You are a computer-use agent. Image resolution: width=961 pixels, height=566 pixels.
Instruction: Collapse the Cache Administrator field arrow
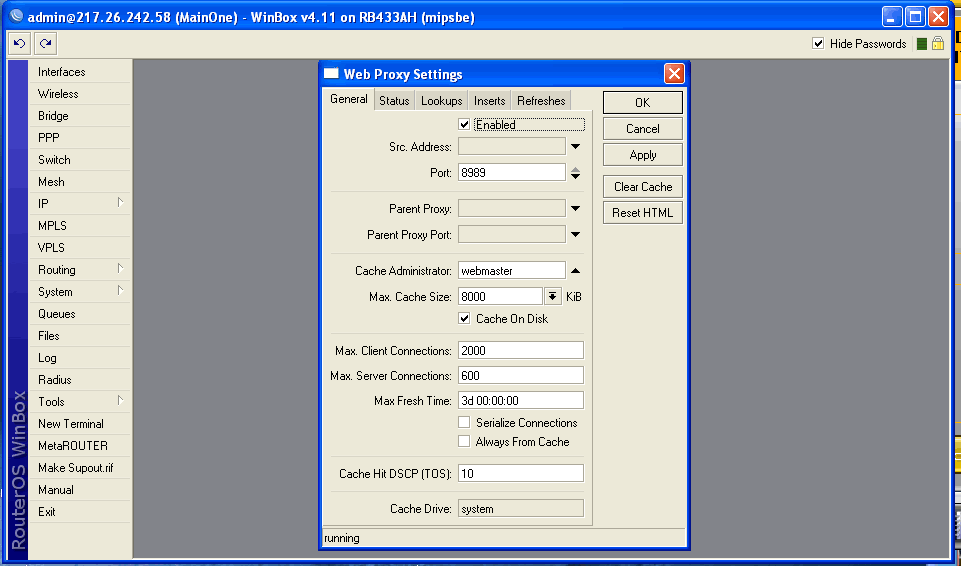pos(575,271)
